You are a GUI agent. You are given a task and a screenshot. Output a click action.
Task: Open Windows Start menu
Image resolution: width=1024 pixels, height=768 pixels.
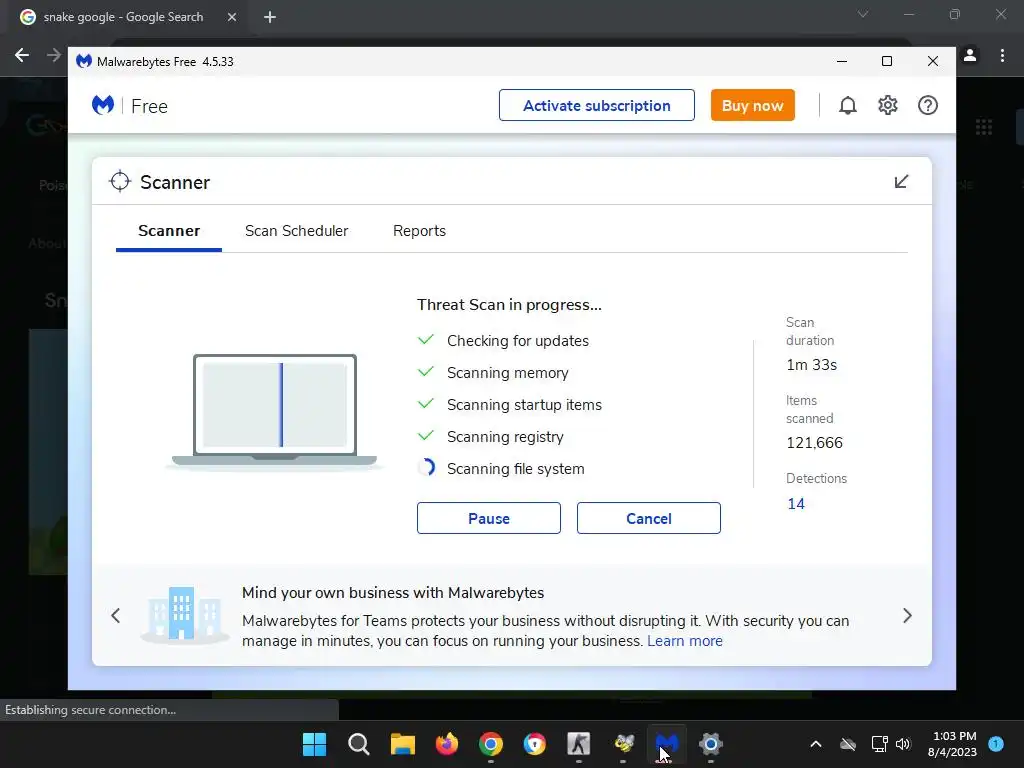(x=314, y=744)
